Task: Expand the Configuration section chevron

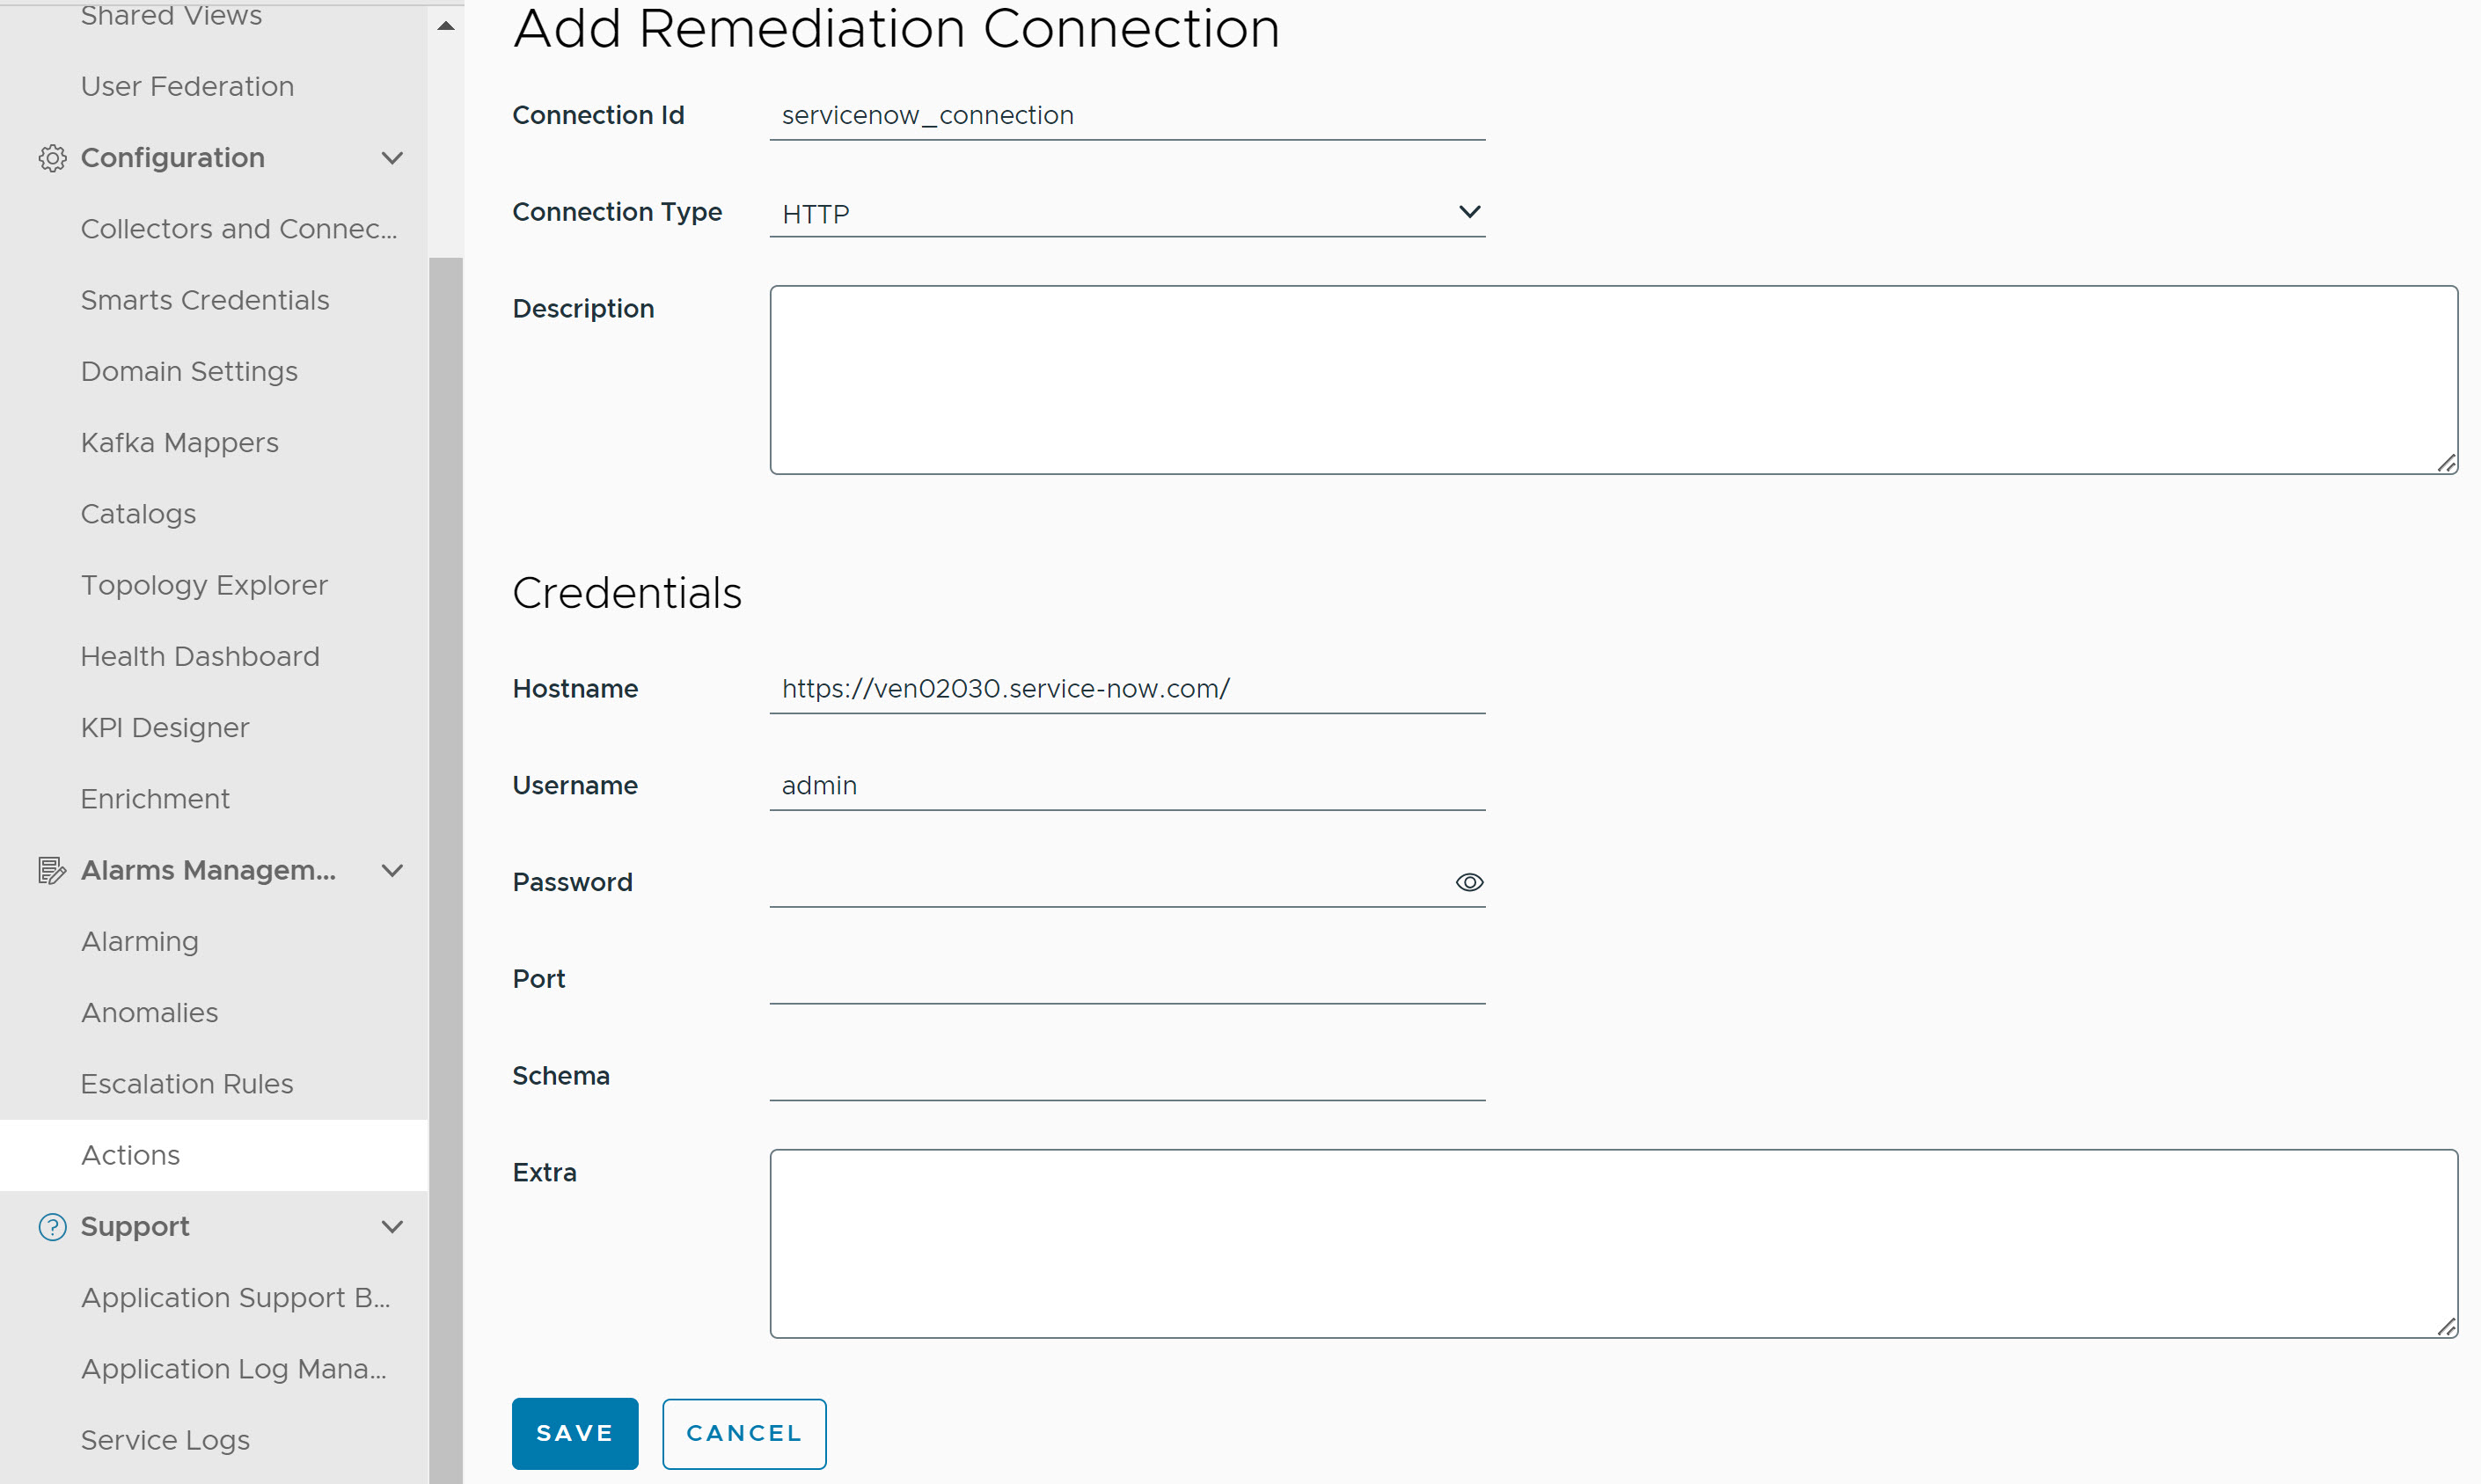Action: pos(391,156)
